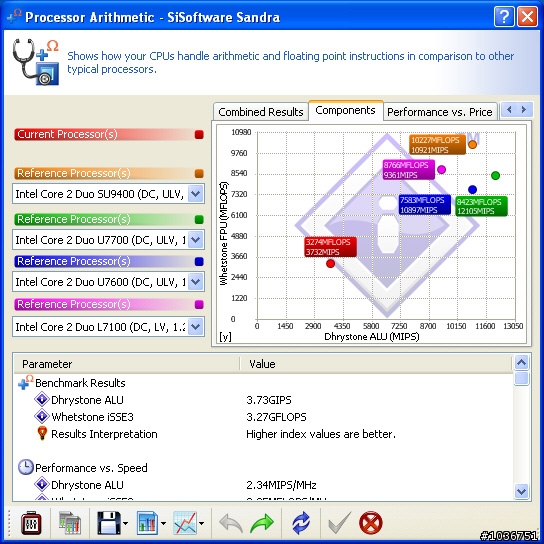Click the Help question mark button
Viewport: 544px width, 544px height.
[504, 16]
